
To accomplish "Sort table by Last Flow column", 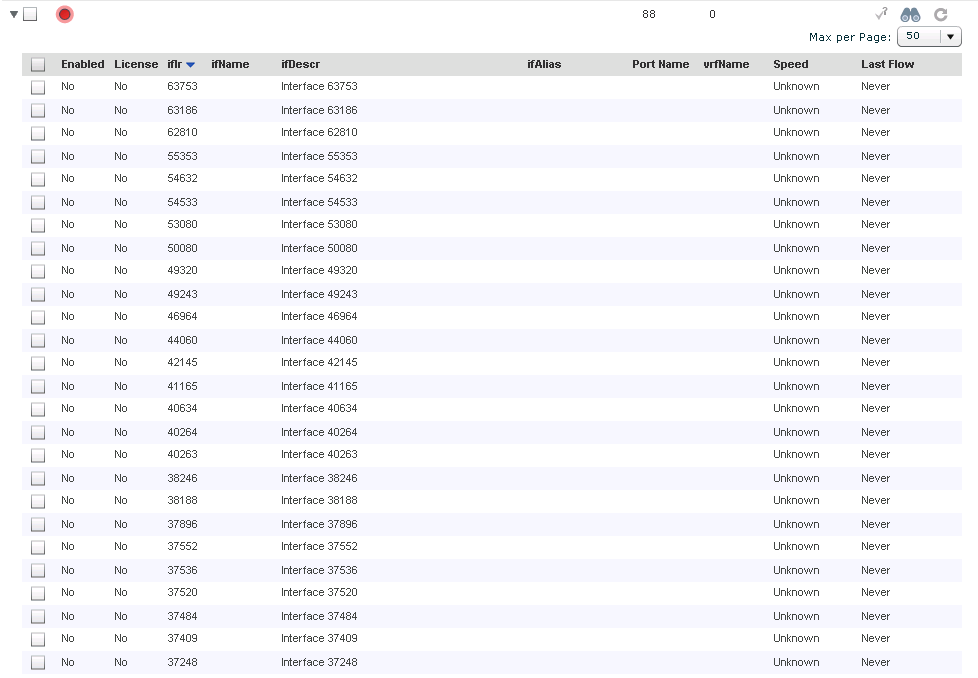I will (x=887, y=64).
